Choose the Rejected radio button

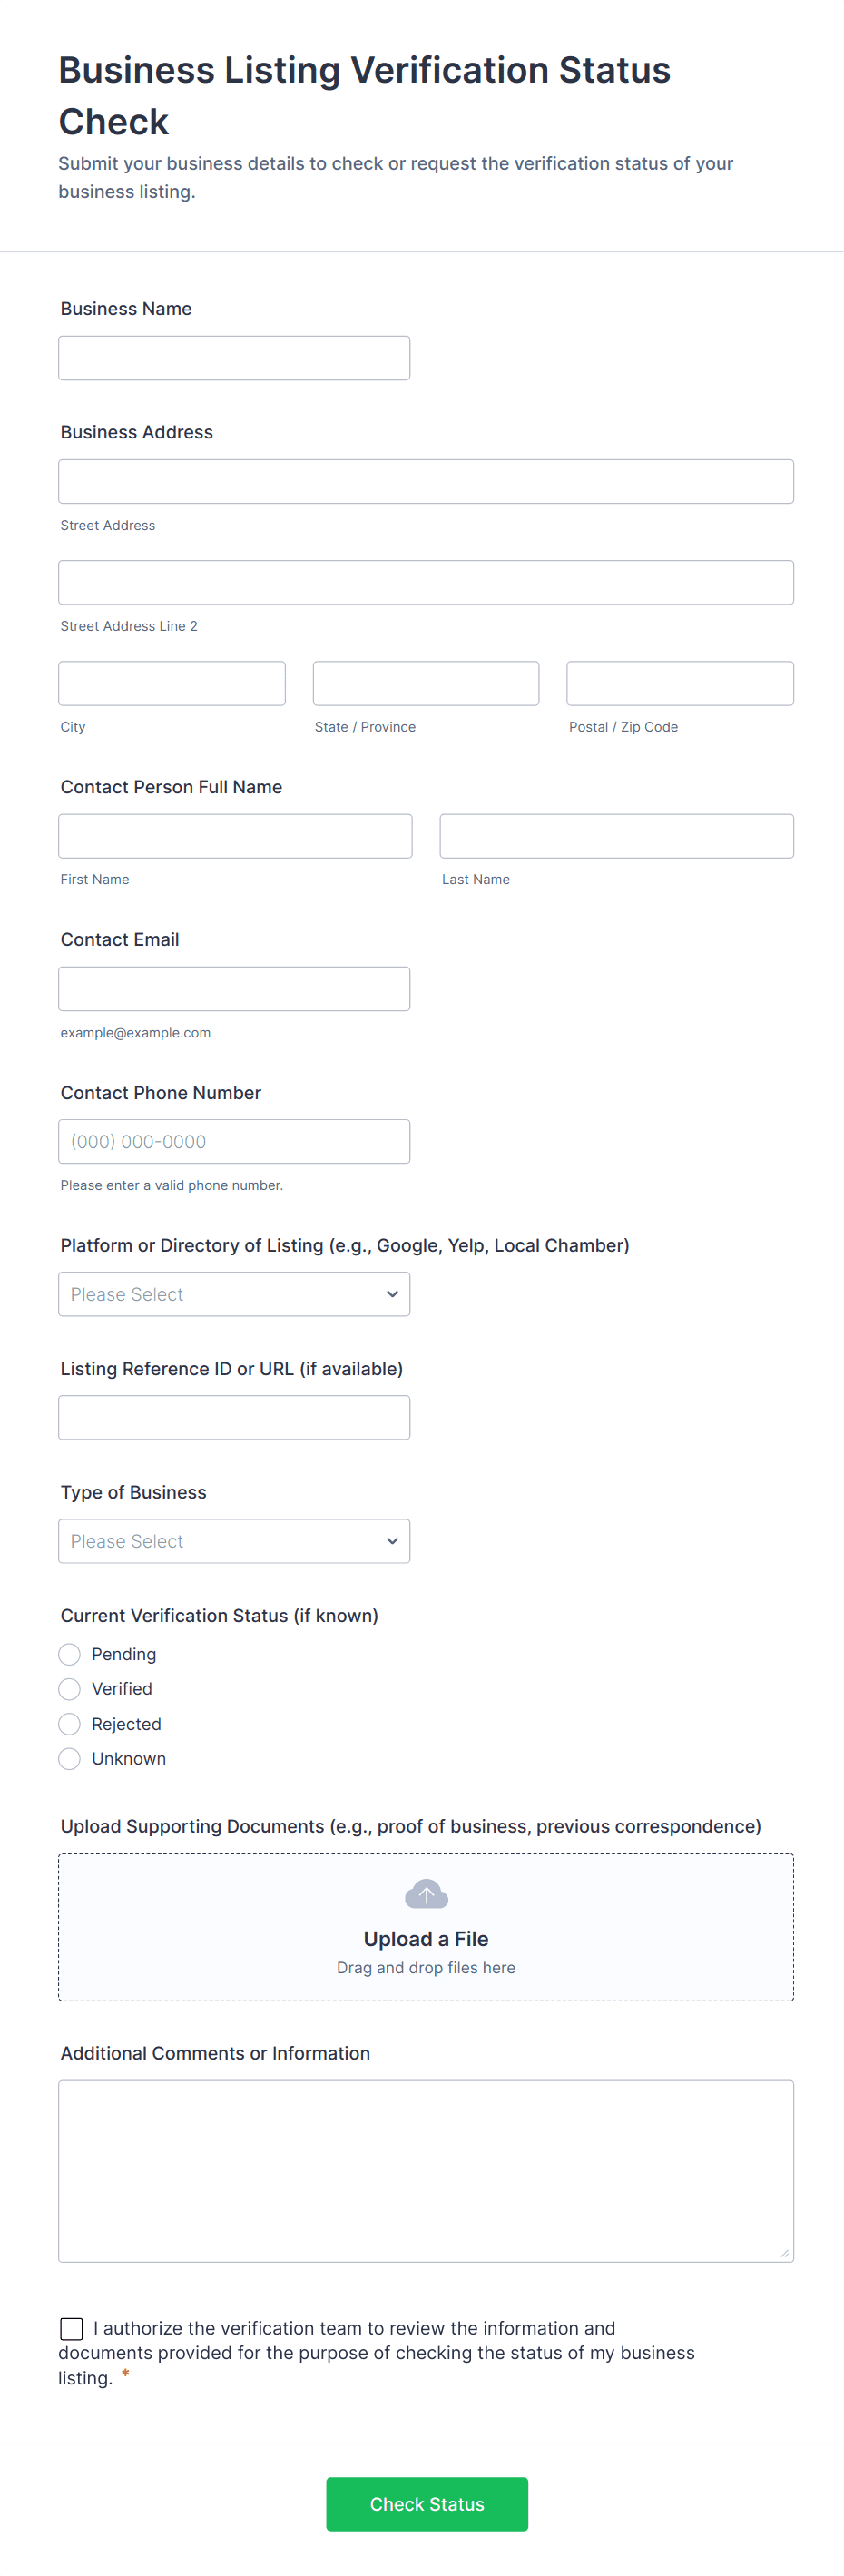point(69,1724)
